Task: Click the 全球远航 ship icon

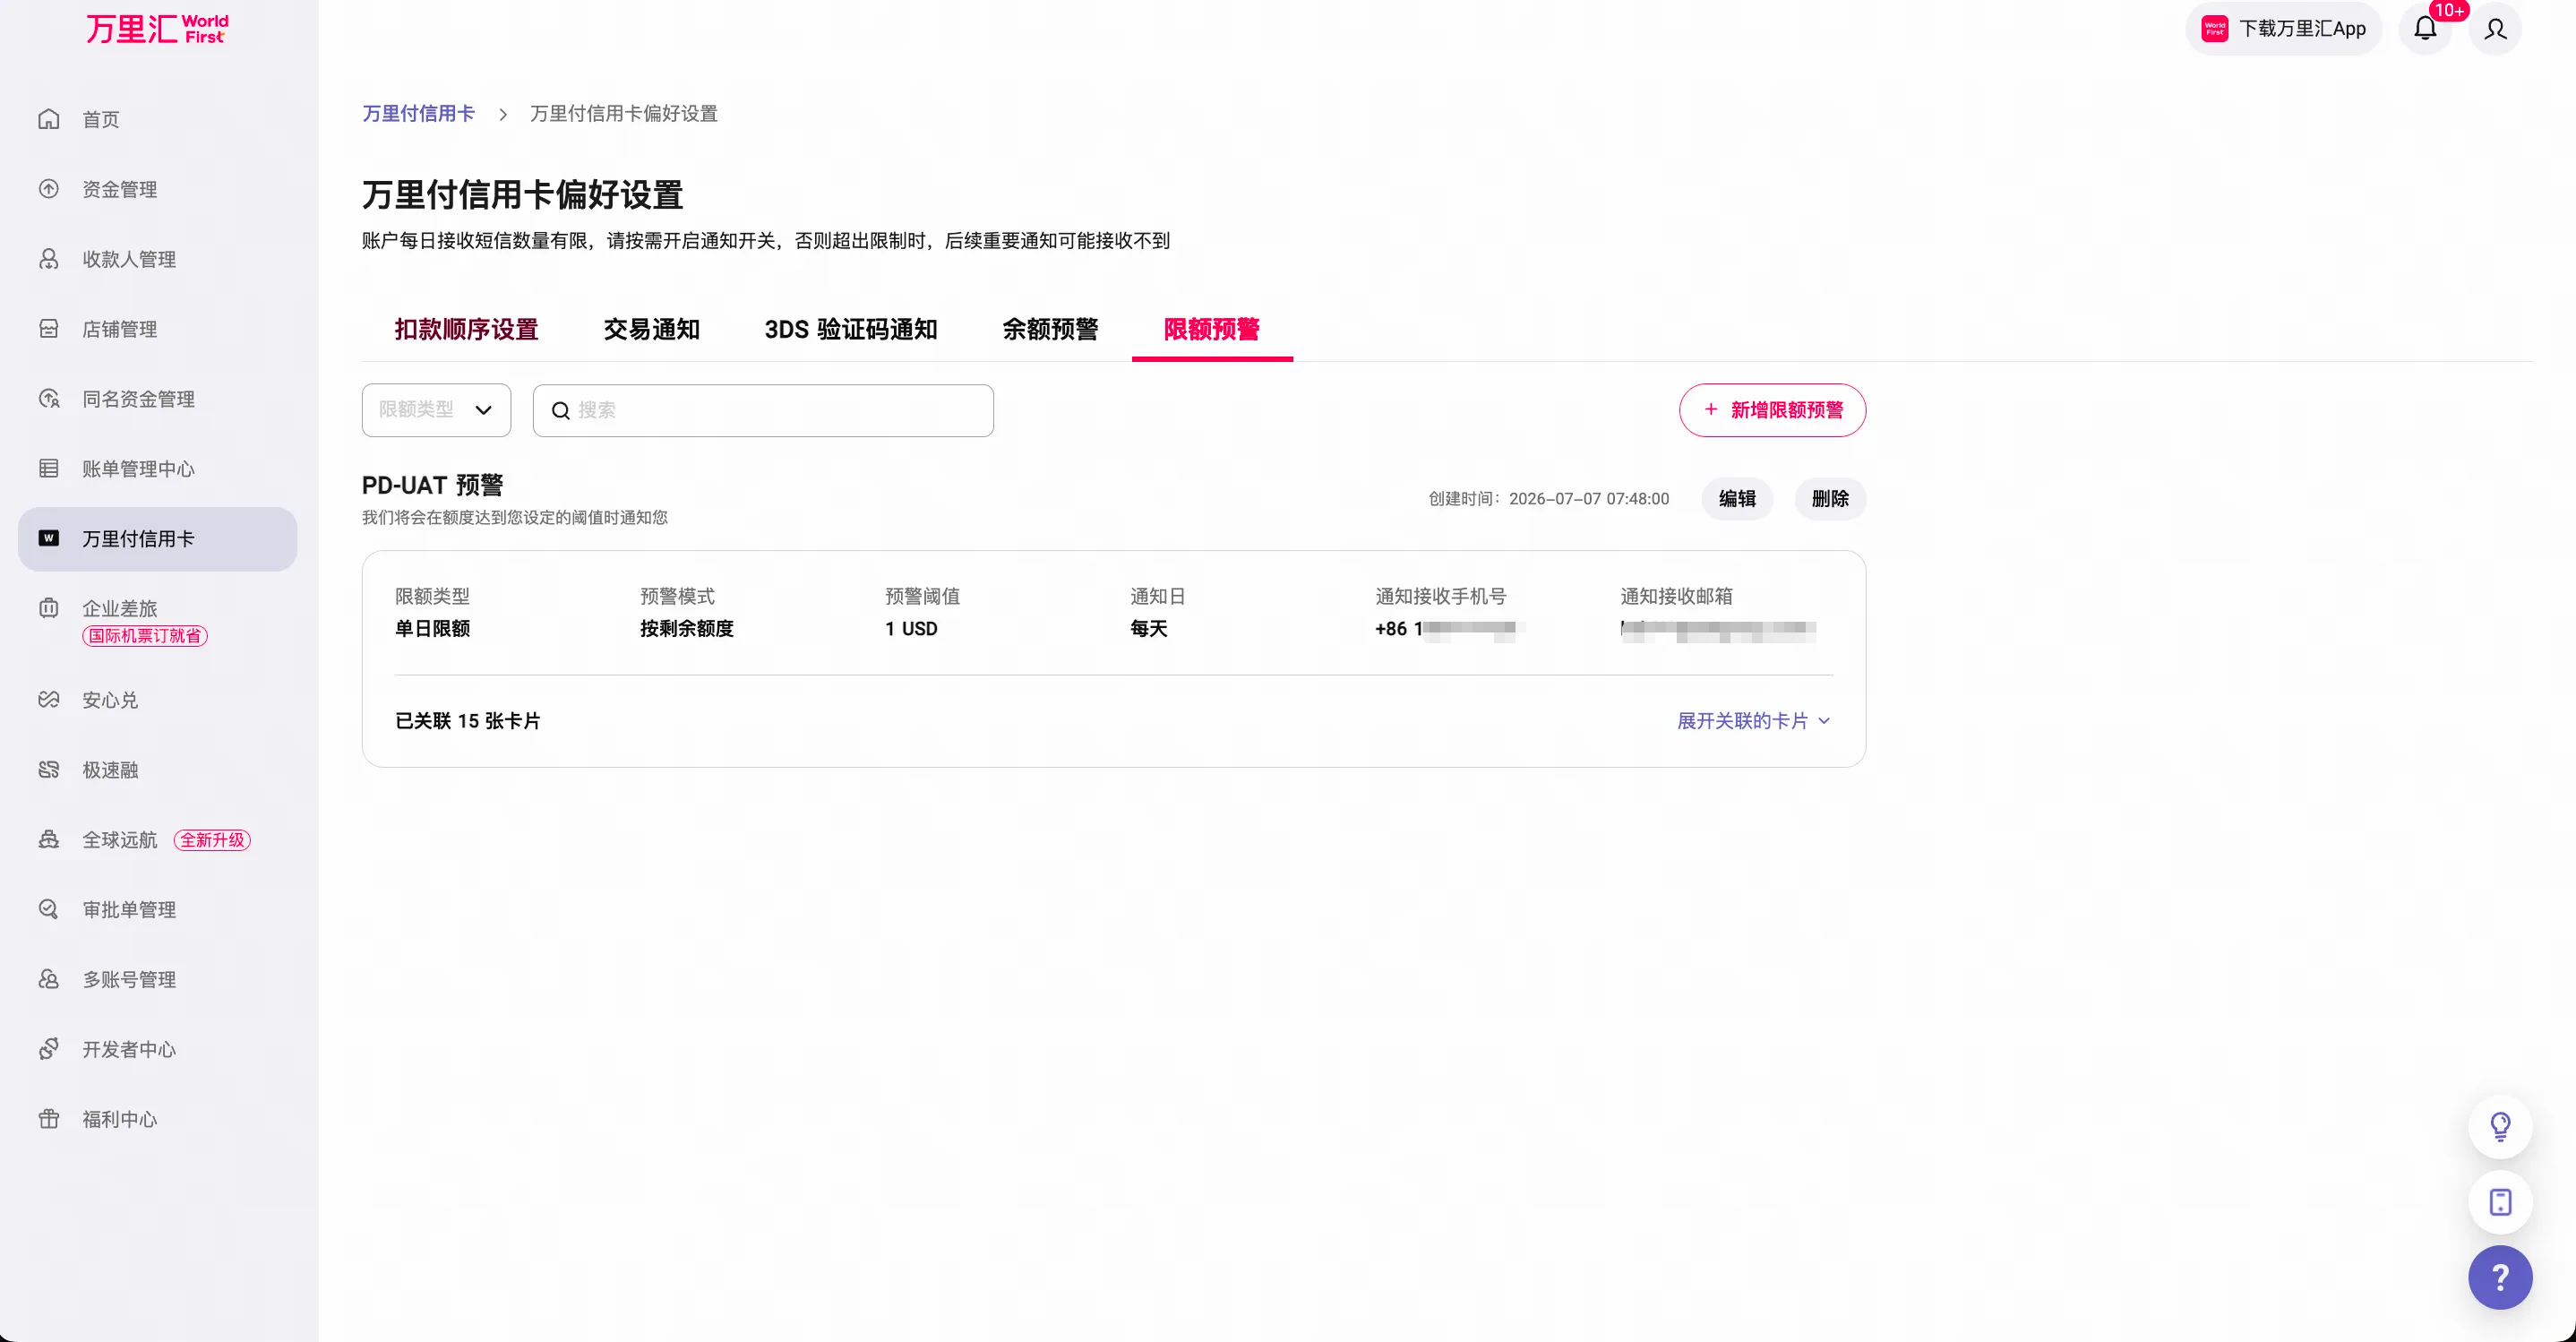Action: (49, 840)
